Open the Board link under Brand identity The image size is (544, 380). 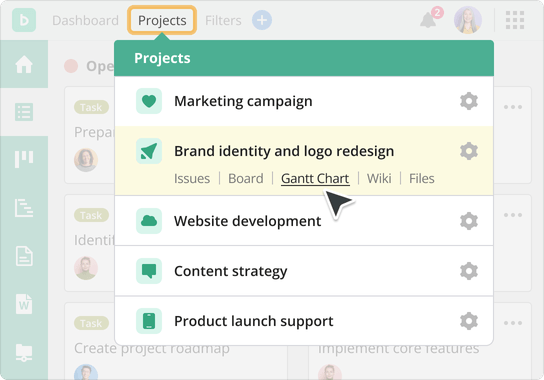(x=246, y=178)
